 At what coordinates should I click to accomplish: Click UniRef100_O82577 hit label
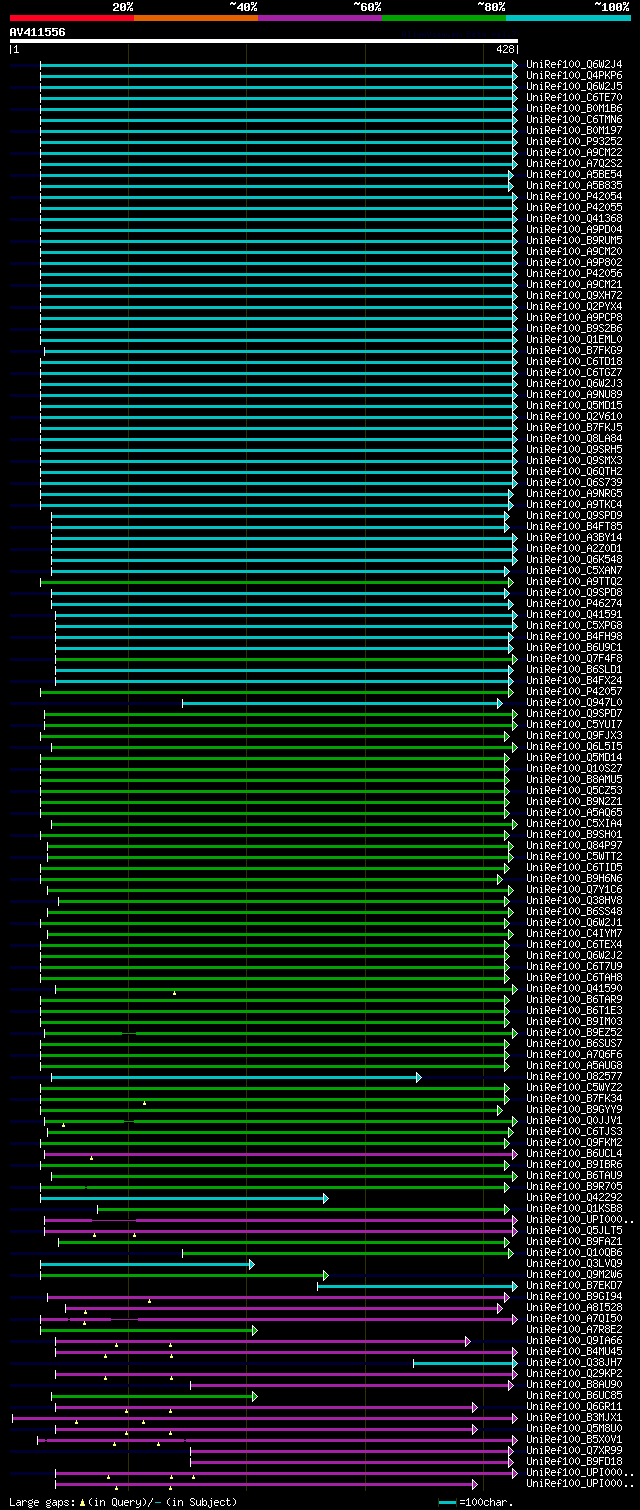coord(574,1077)
